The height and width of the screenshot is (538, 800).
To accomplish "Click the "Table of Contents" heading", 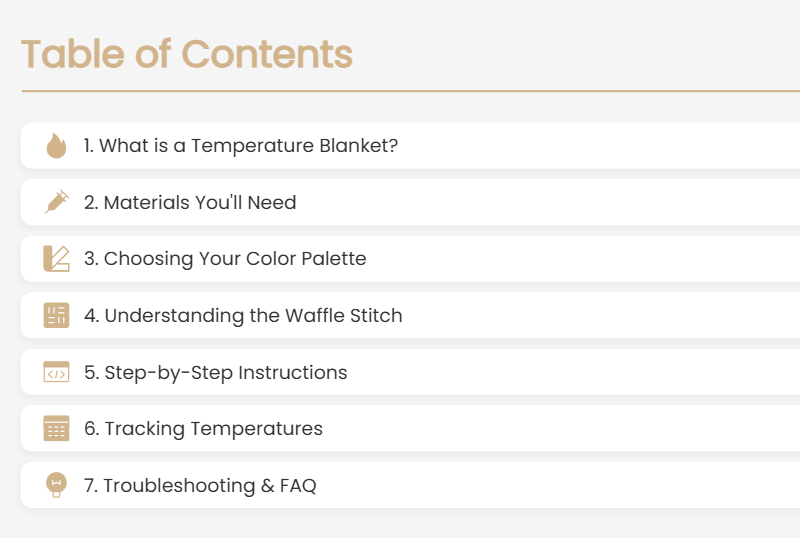I will click(187, 54).
